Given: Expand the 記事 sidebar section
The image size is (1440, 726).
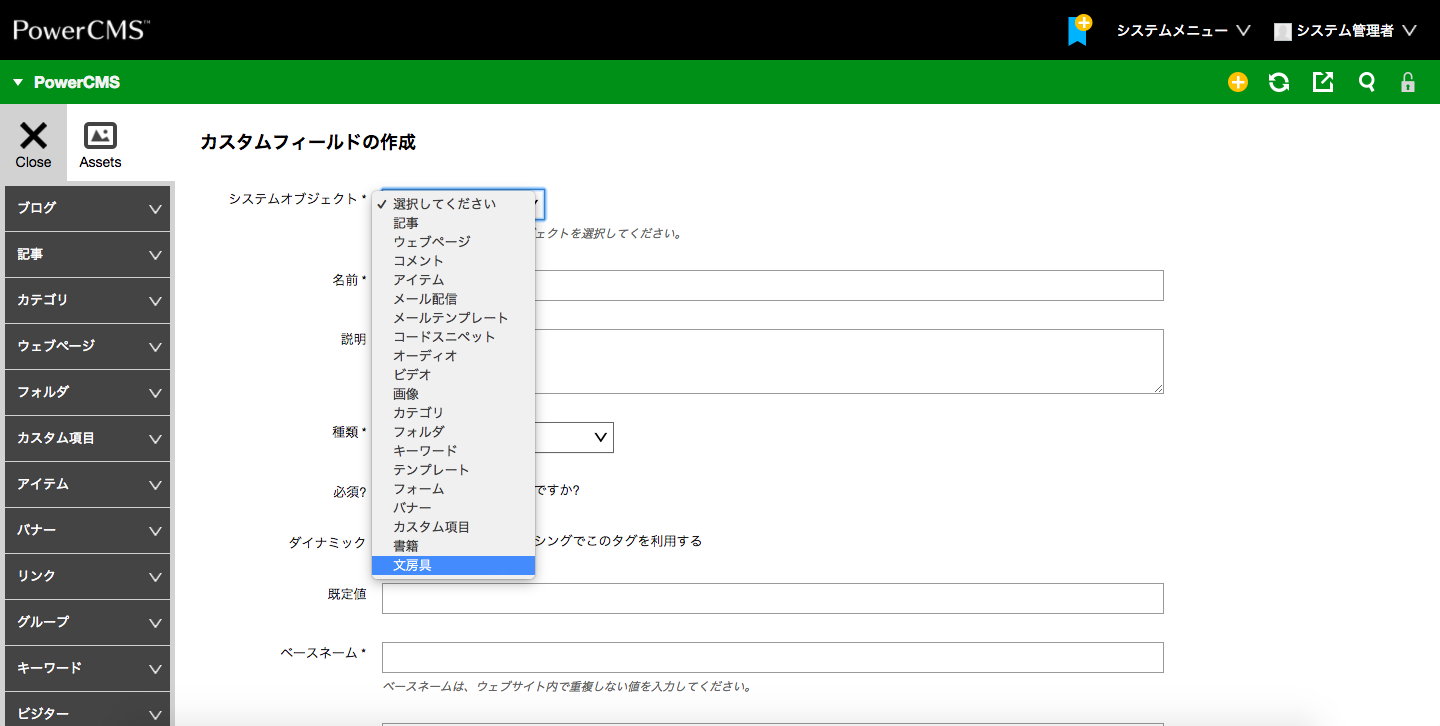Looking at the screenshot, I should [x=87, y=254].
